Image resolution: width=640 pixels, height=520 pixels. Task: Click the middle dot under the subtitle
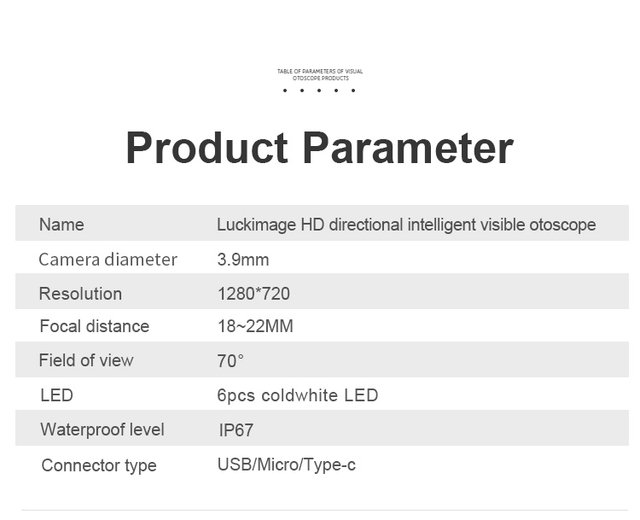[x=319, y=91]
